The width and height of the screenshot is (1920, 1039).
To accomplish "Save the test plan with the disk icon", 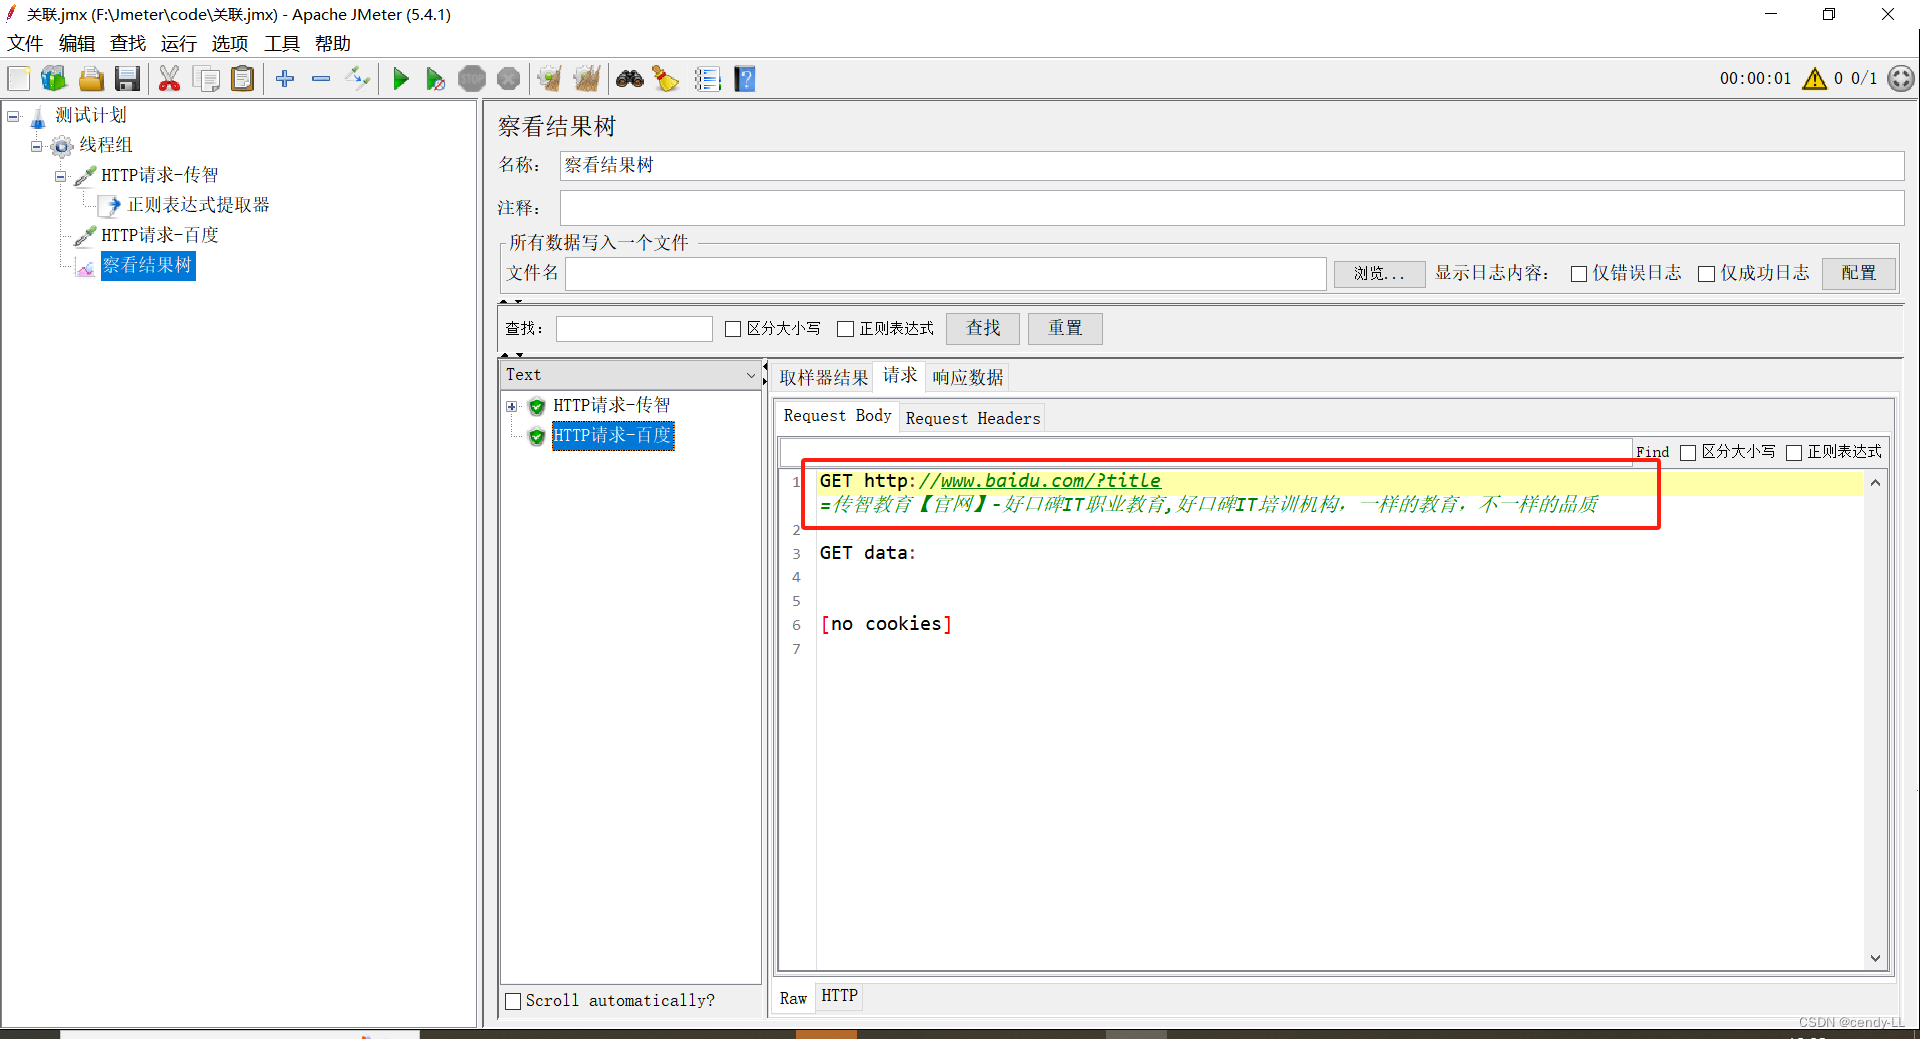I will (x=127, y=78).
